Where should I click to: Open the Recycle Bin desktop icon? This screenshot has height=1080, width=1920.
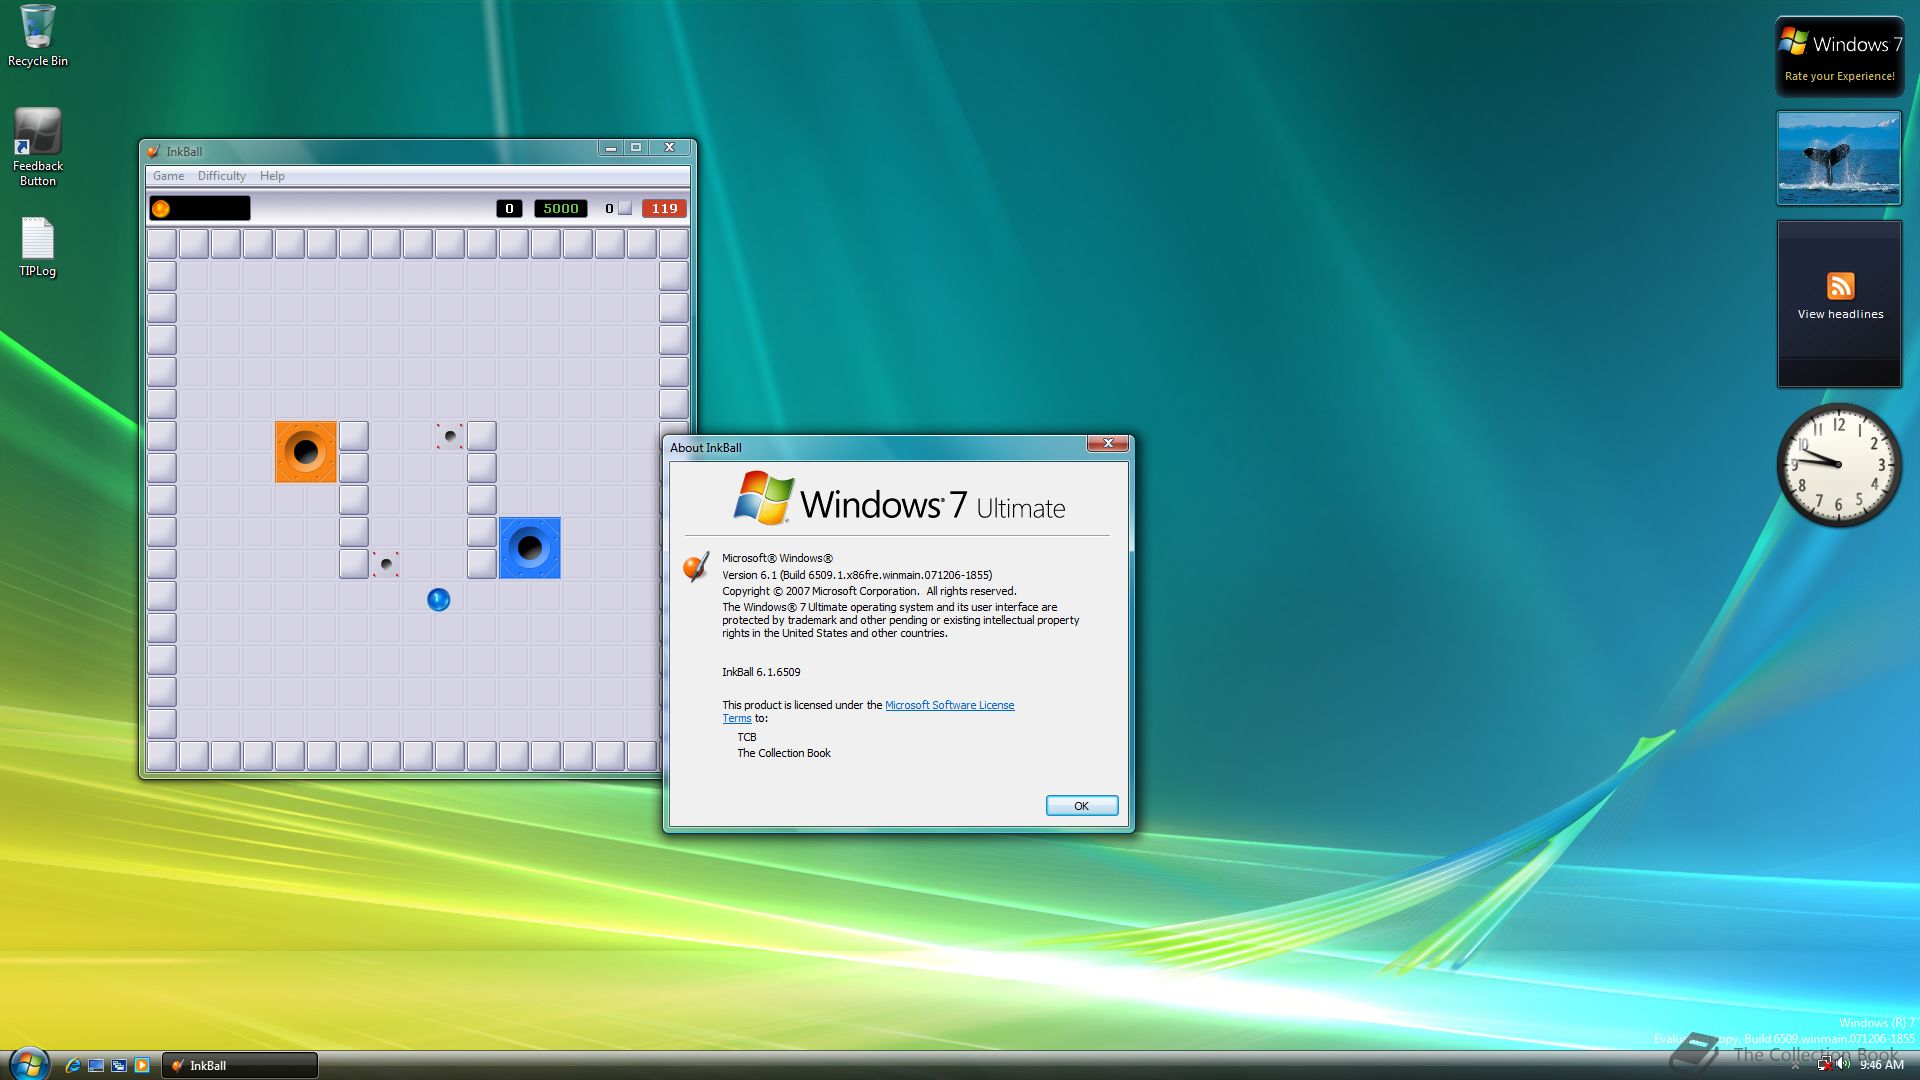coord(38,36)
